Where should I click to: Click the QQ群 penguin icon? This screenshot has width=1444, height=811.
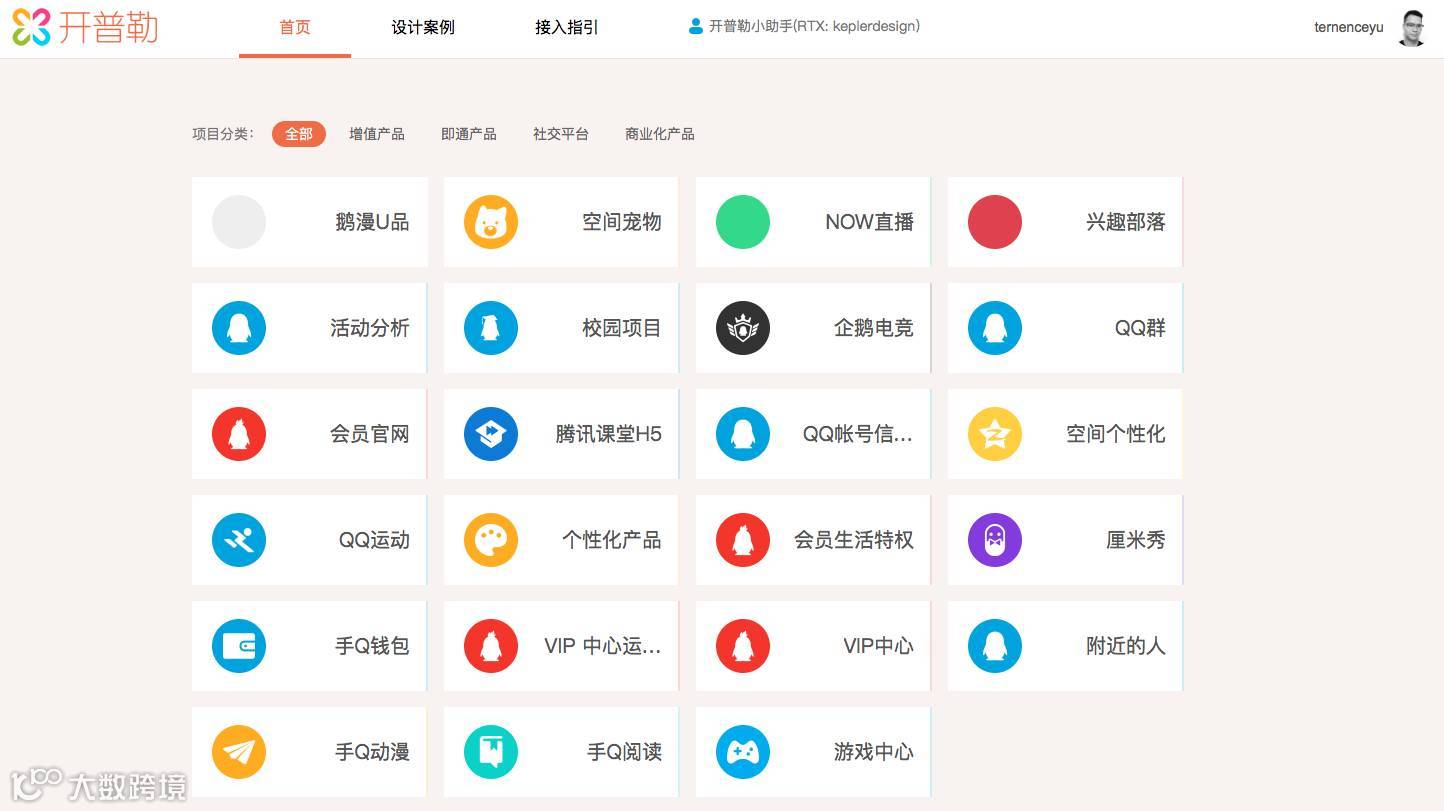(995, 328)
